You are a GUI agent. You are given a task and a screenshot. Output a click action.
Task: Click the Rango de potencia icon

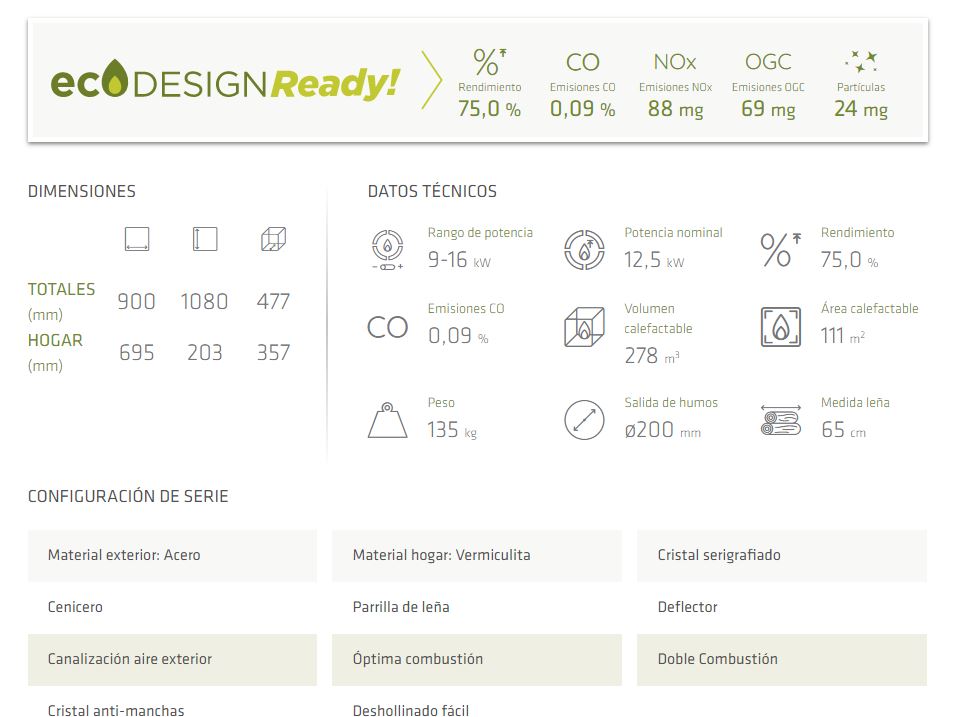(388, 249)
